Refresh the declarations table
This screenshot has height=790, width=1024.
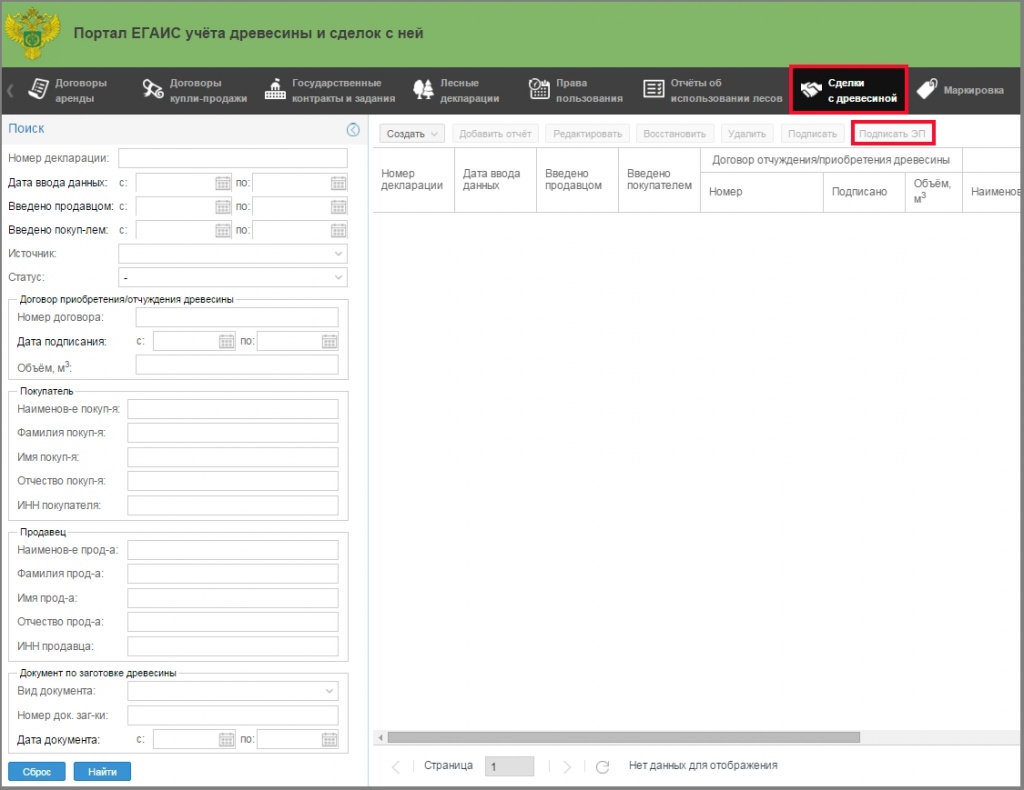[602, 766]
